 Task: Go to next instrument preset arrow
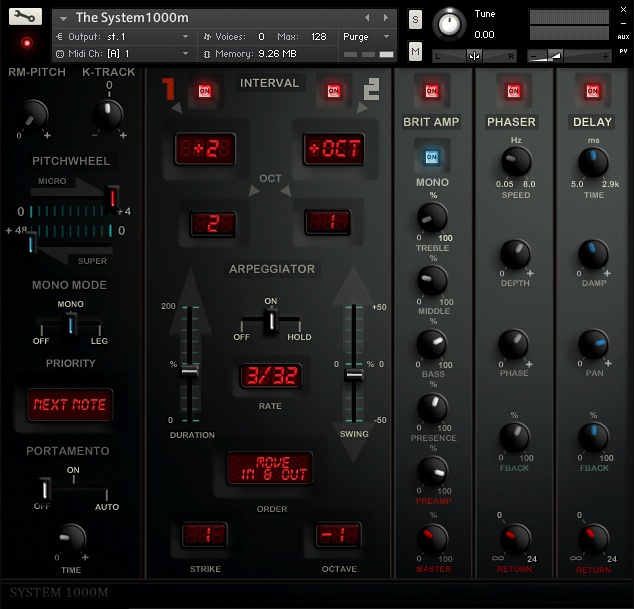pyautogui.click(x=386, y=17)
